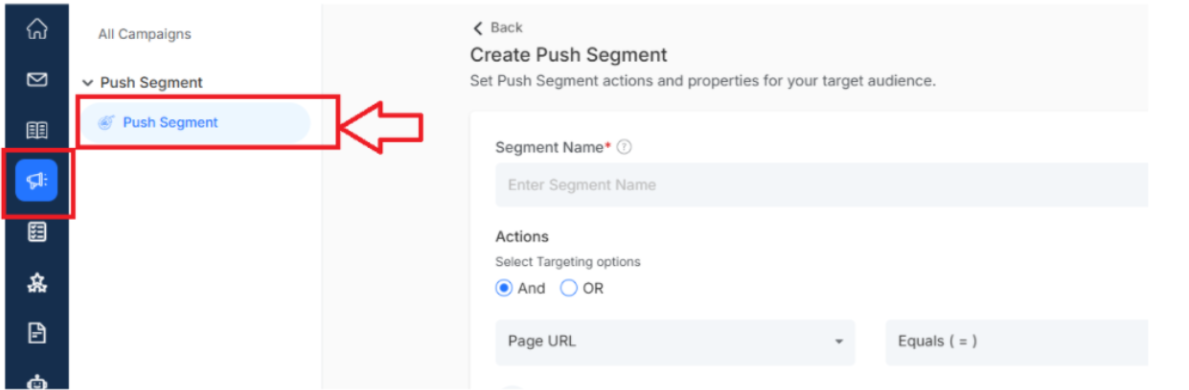Open the Page URL dropdown
The height and width of the screenshot is (390, 1189).
coord(675,342)
